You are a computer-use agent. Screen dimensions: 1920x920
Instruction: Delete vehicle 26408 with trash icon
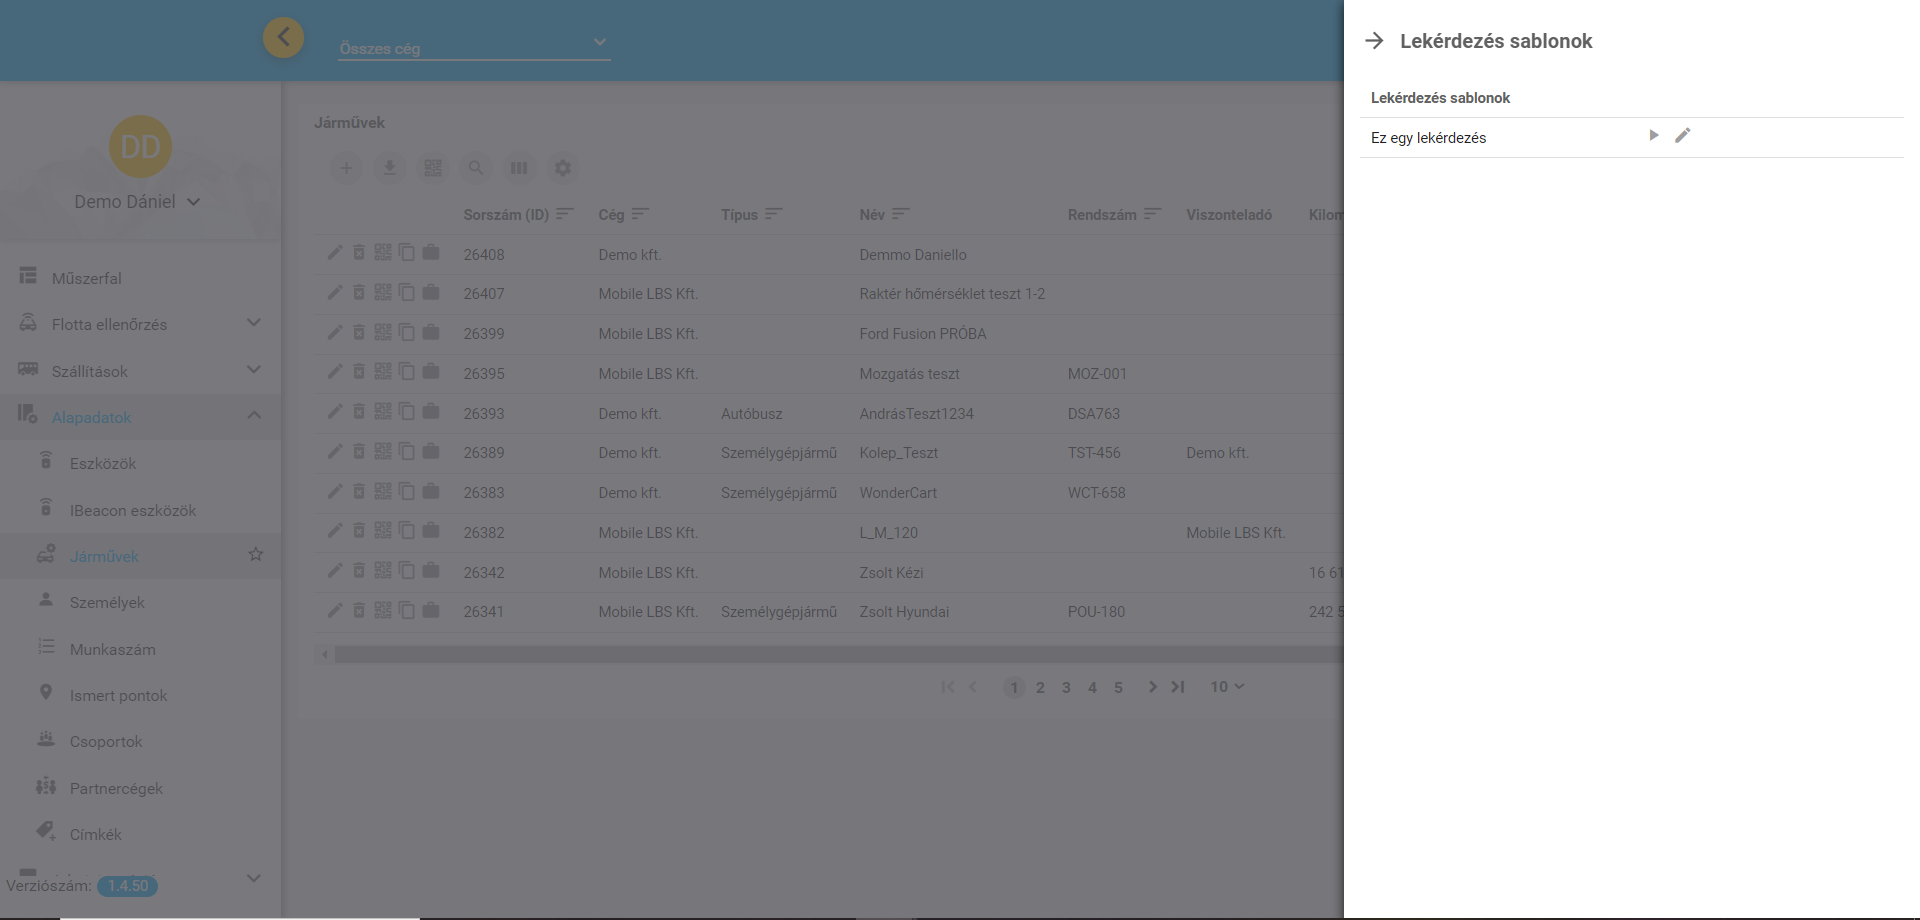[x=359, y=253]
